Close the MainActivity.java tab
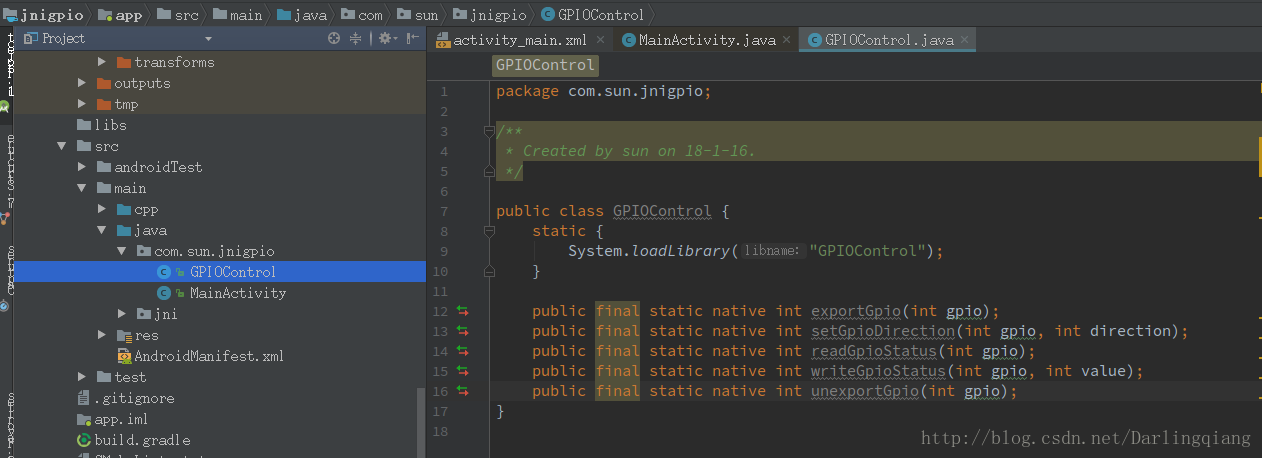The width and height of the screenshot is (1262, 458). pos(787,40)
